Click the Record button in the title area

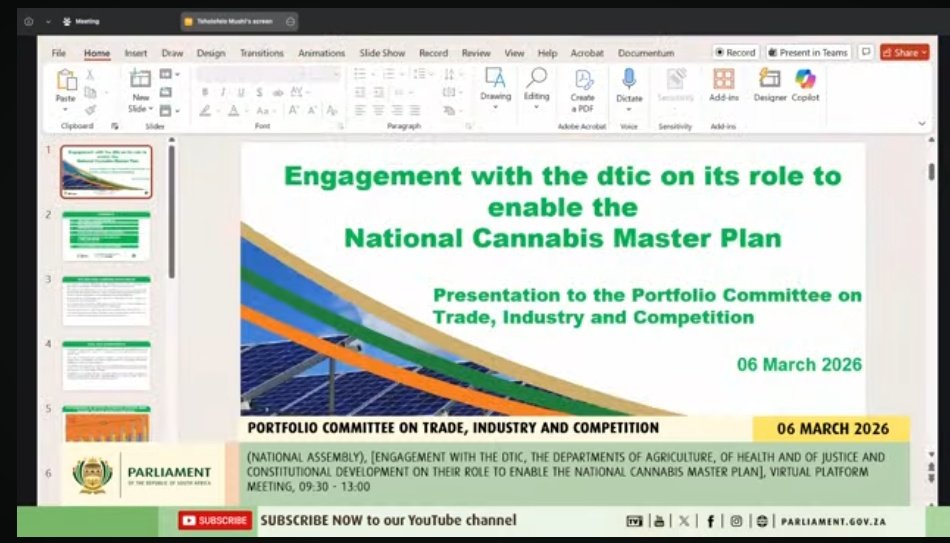point(736,53)
